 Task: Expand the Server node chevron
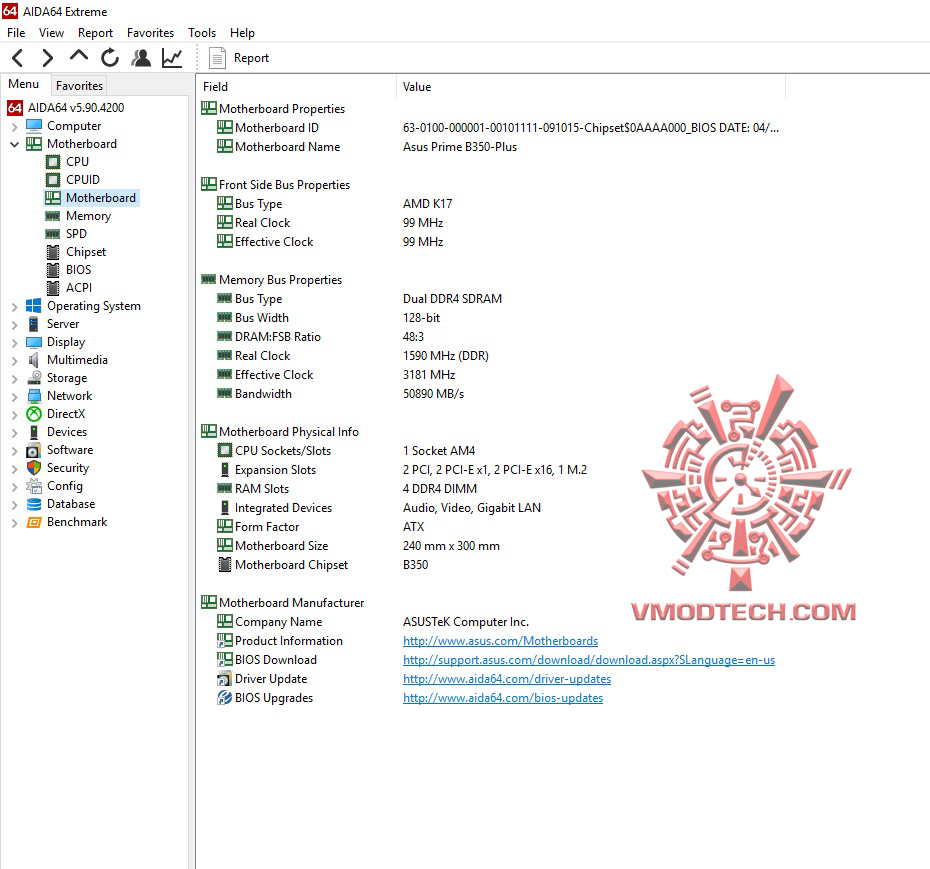click(x=15, y=324)
